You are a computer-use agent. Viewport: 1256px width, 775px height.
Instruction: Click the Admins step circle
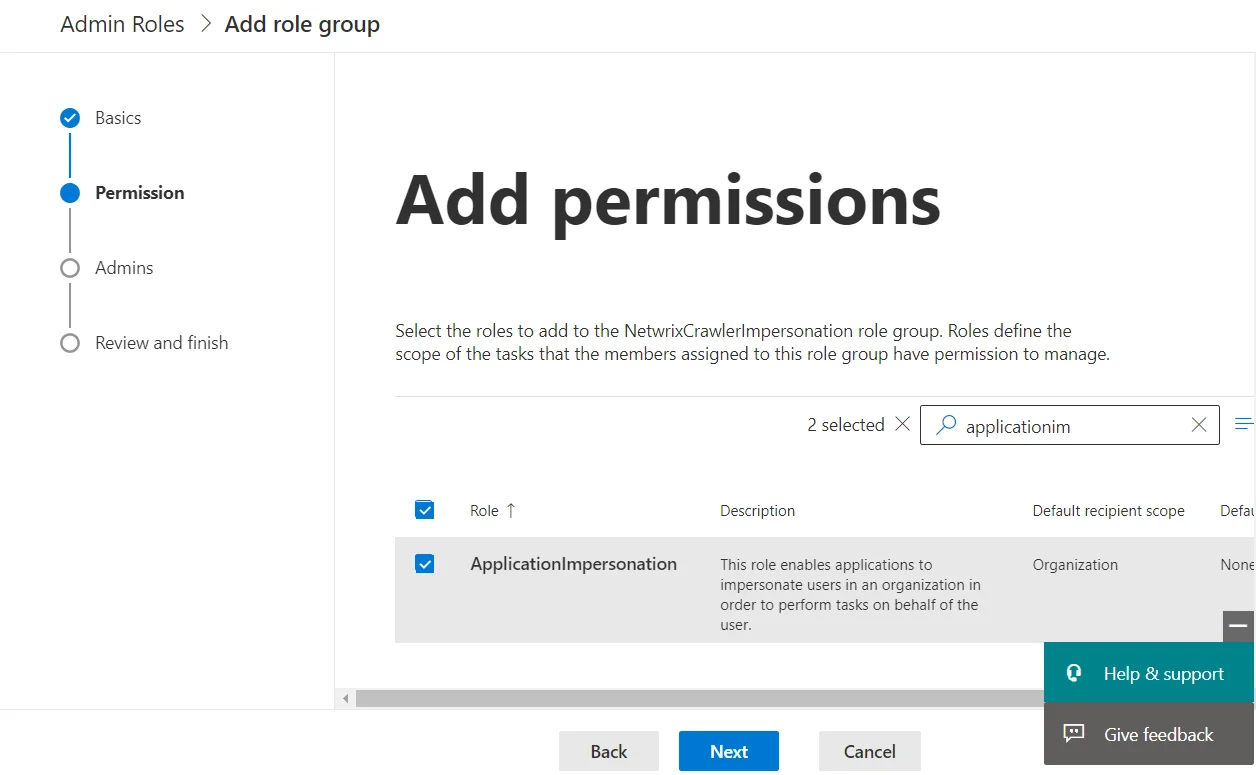70,268
